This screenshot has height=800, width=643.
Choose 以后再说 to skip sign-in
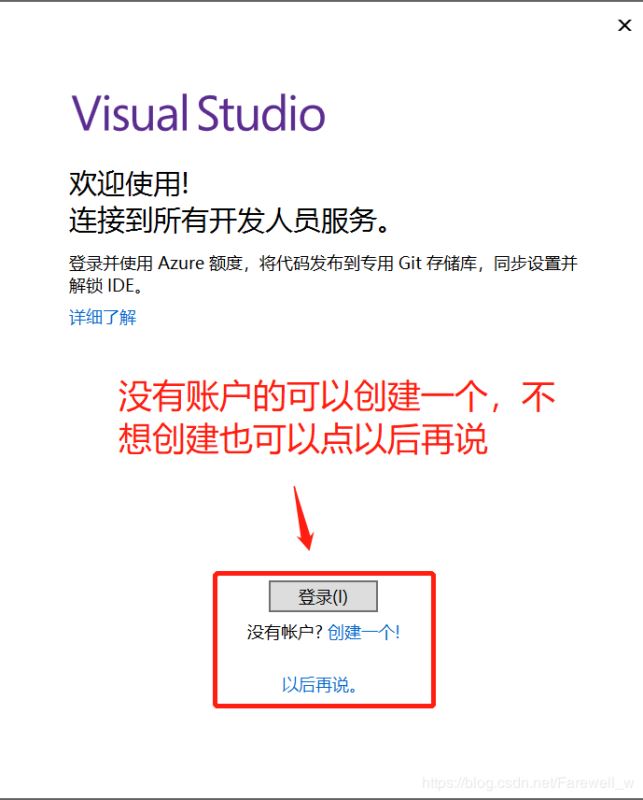click(319, 684)
